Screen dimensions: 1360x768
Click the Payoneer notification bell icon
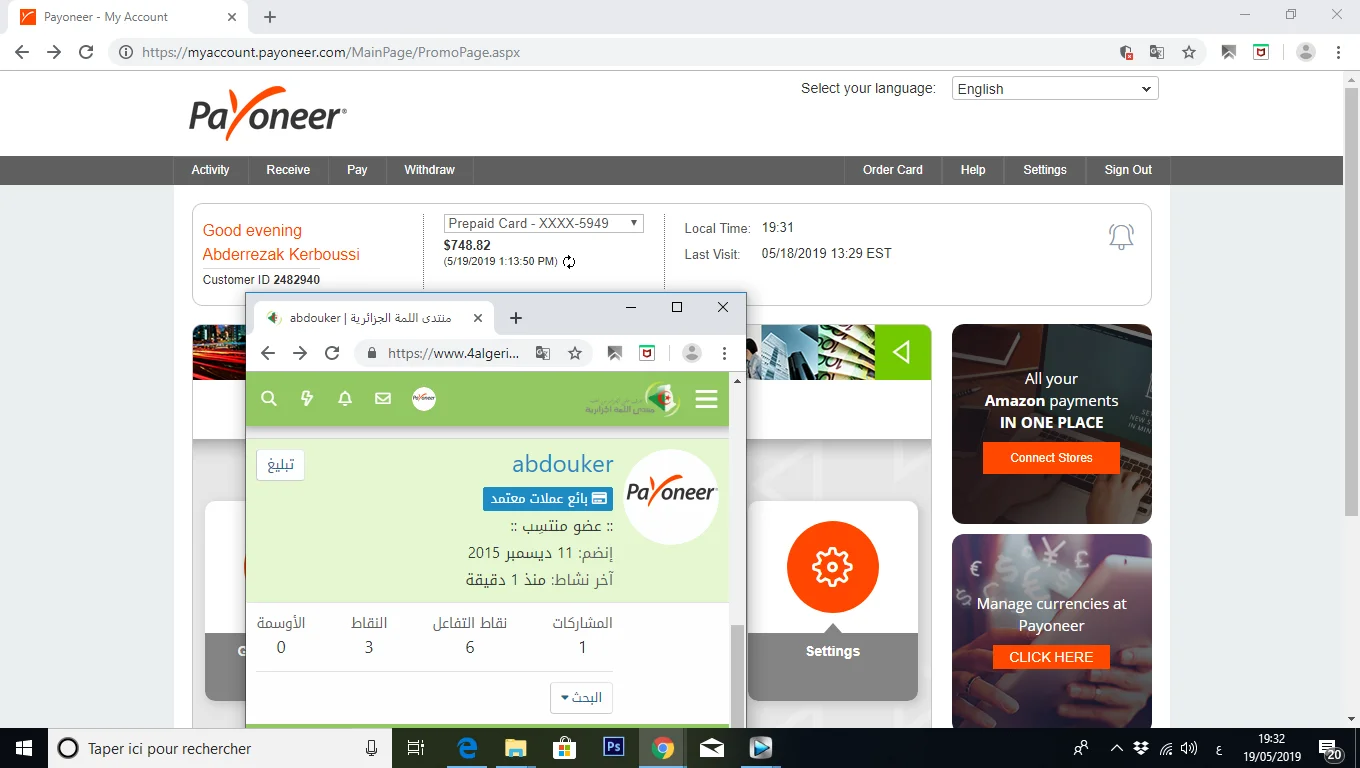click(1121, 237)
